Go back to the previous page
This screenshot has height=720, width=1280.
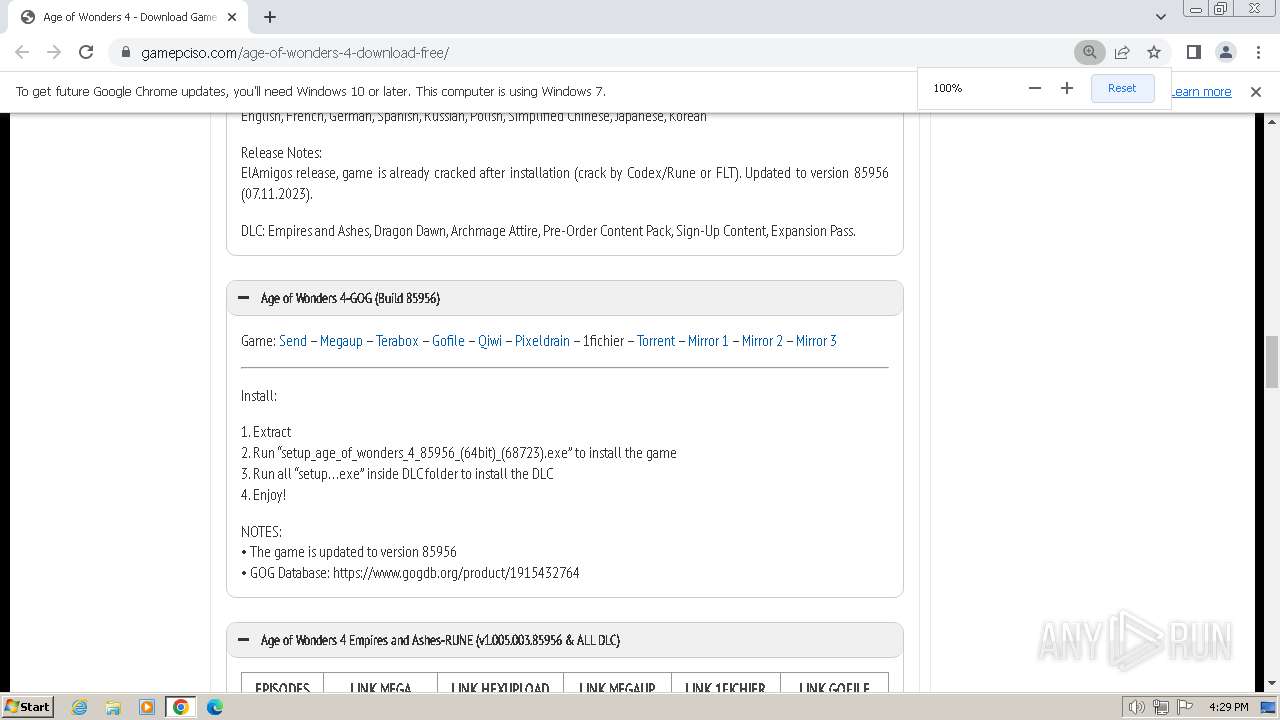coord(22,52)
